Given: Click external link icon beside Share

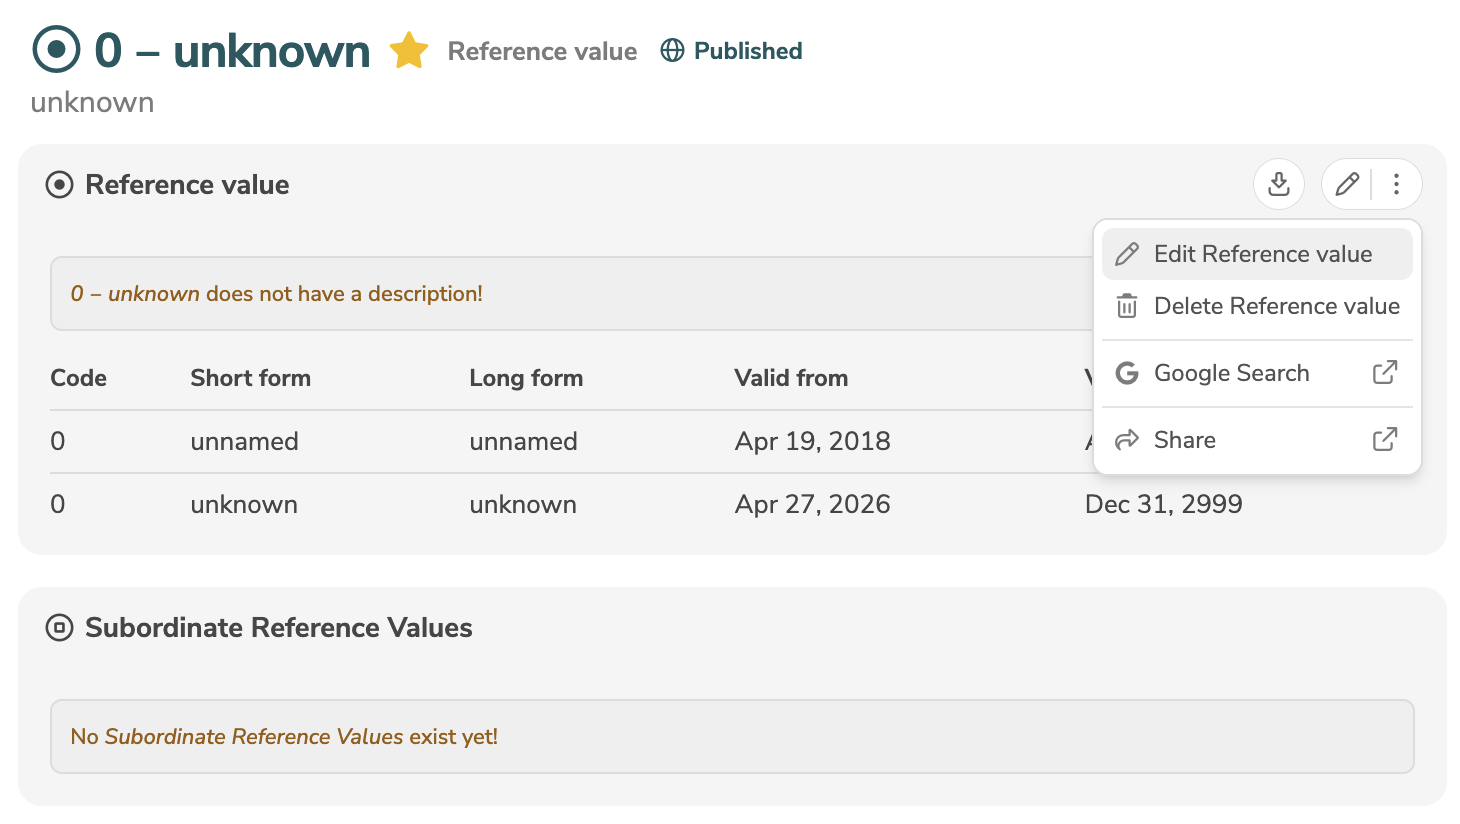Looking at the screenshot, I should [1385, 440].
